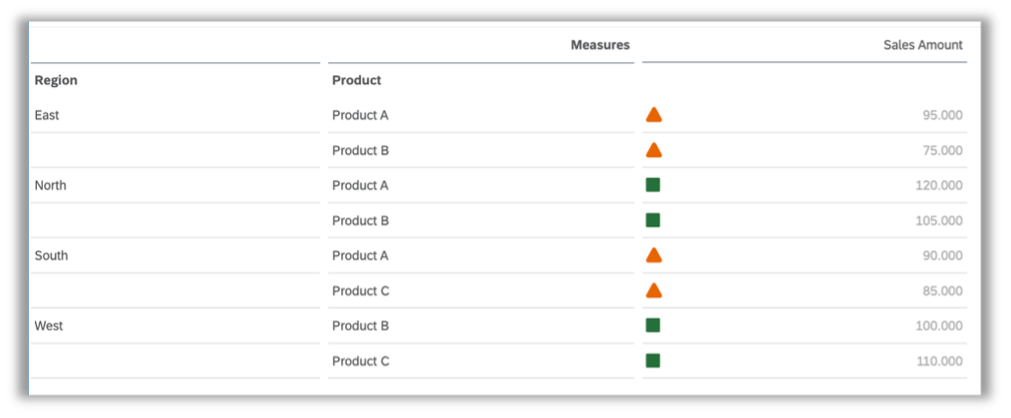Screen dimensions: 1011x418
Task: Select the green square for North Product A
Action: (x=653, y=185)
